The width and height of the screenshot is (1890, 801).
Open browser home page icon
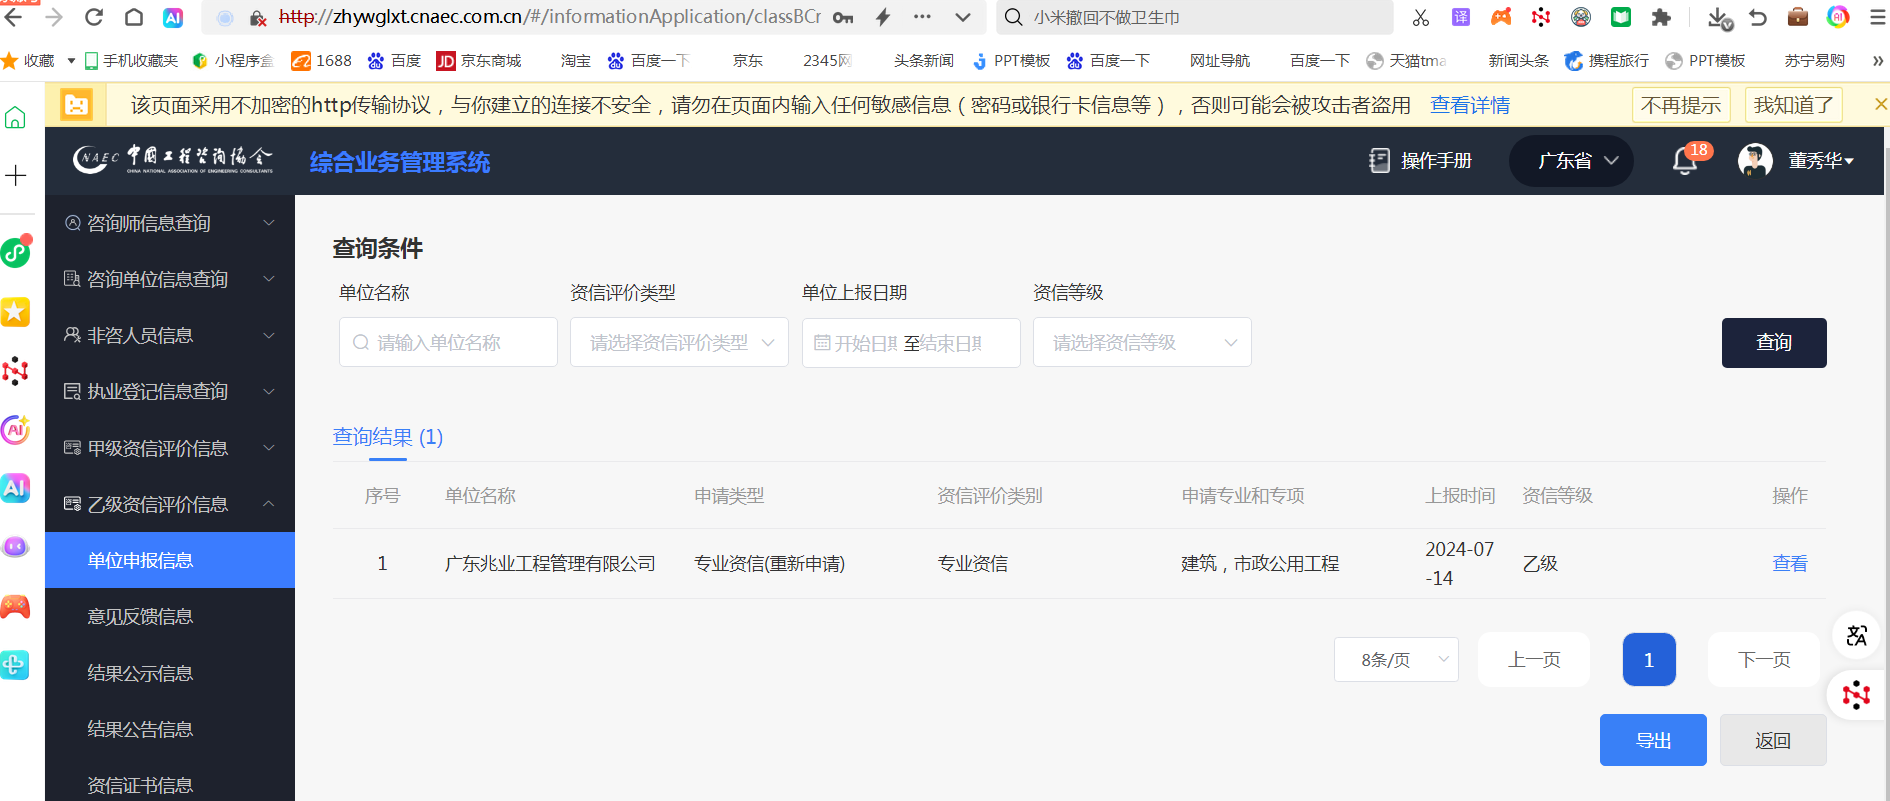134,17
